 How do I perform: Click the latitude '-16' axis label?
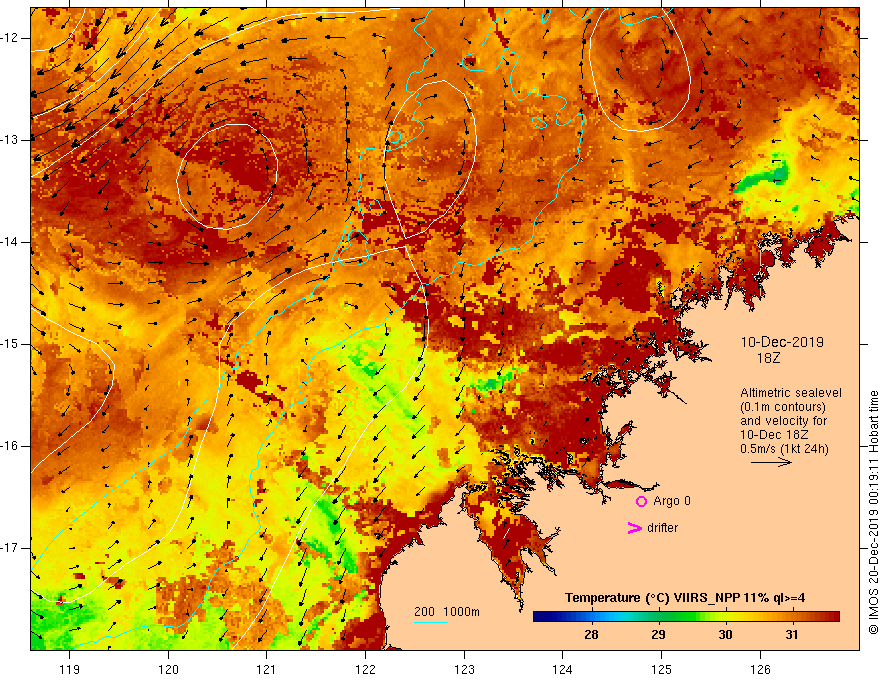click(x=10, y=446)
